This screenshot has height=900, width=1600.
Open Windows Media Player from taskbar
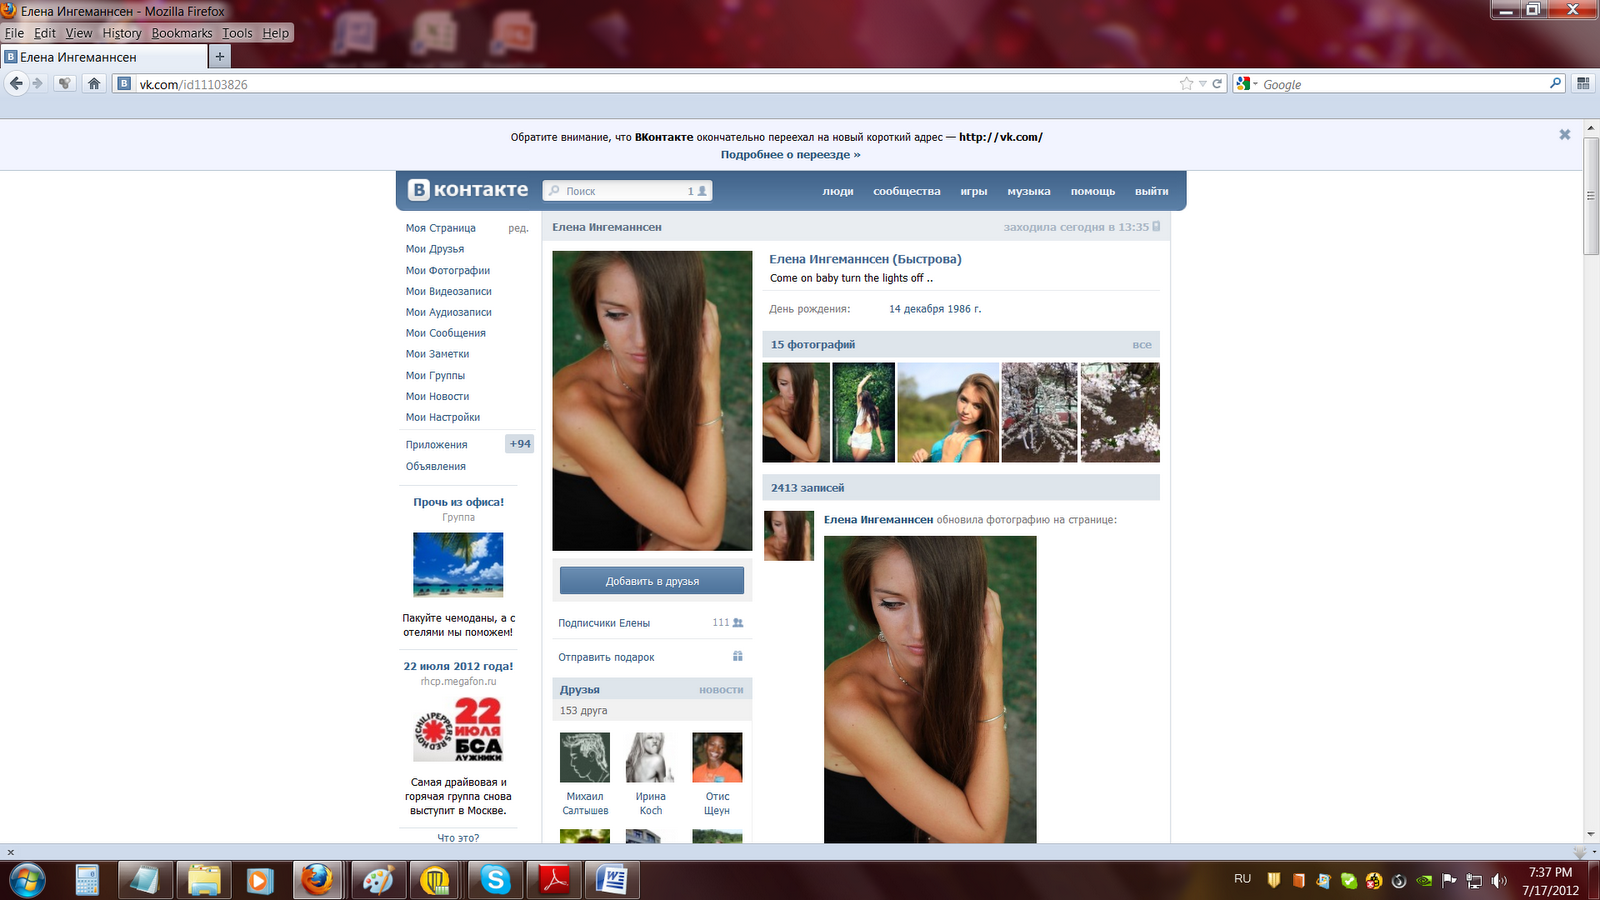260,880
